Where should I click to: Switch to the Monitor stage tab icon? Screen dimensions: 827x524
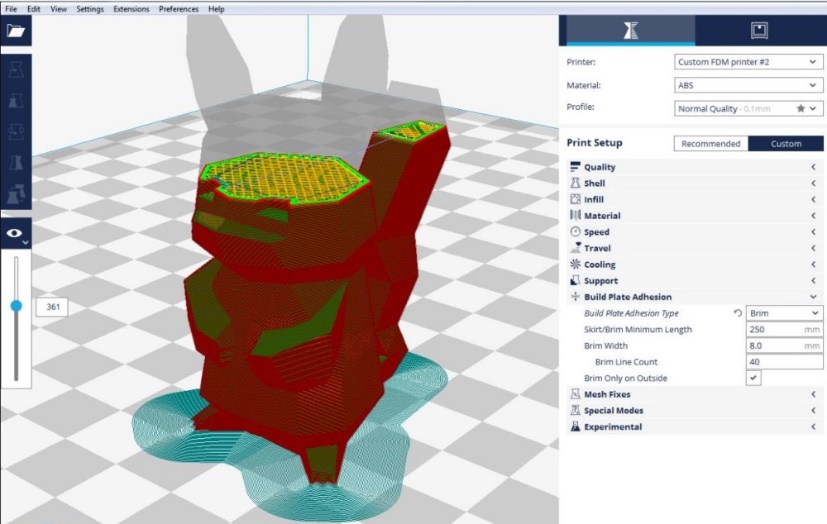click(x=759, y=30)
